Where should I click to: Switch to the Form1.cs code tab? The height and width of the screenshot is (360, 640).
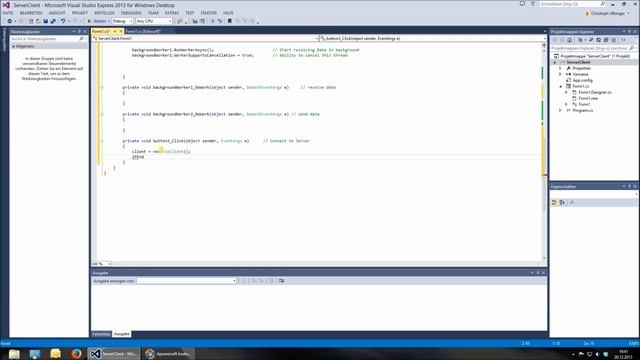pyautogui.click(x=101, y=31)
